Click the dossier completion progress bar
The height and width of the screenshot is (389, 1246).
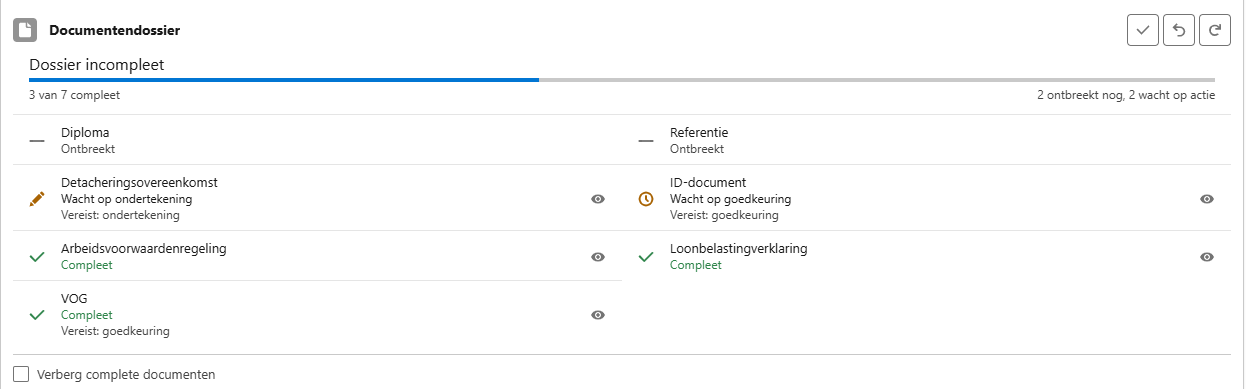click(622, 79)
